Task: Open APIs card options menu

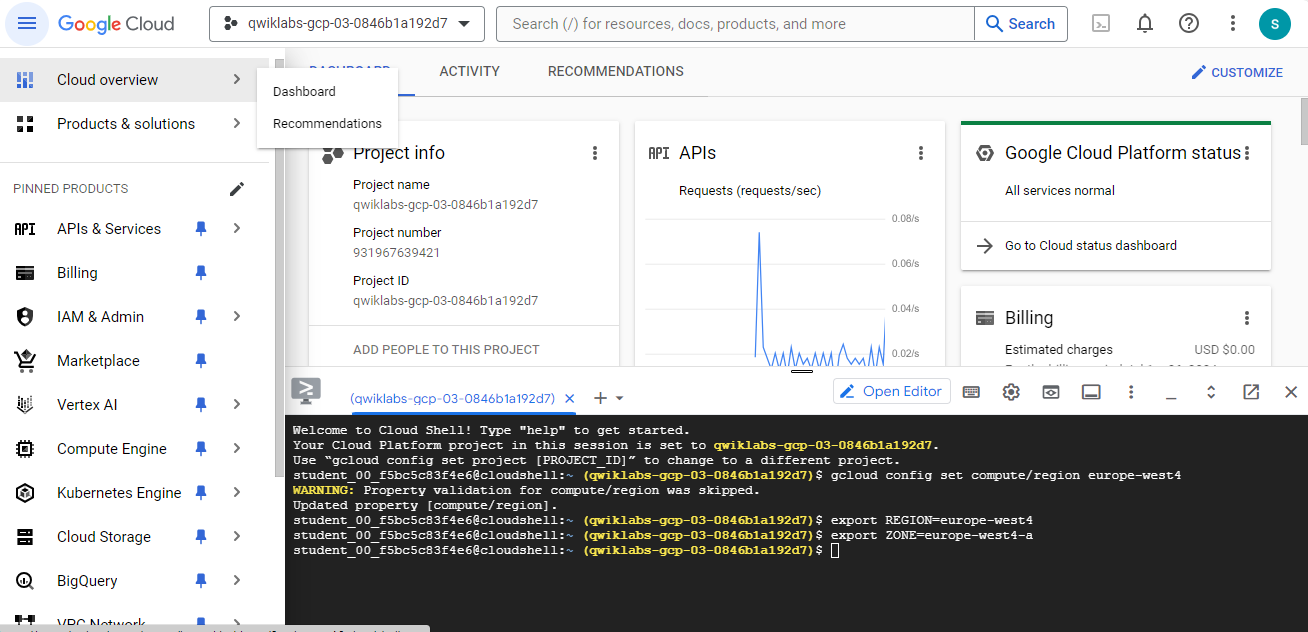Action: pyautogui.click(x=921, y=153)
